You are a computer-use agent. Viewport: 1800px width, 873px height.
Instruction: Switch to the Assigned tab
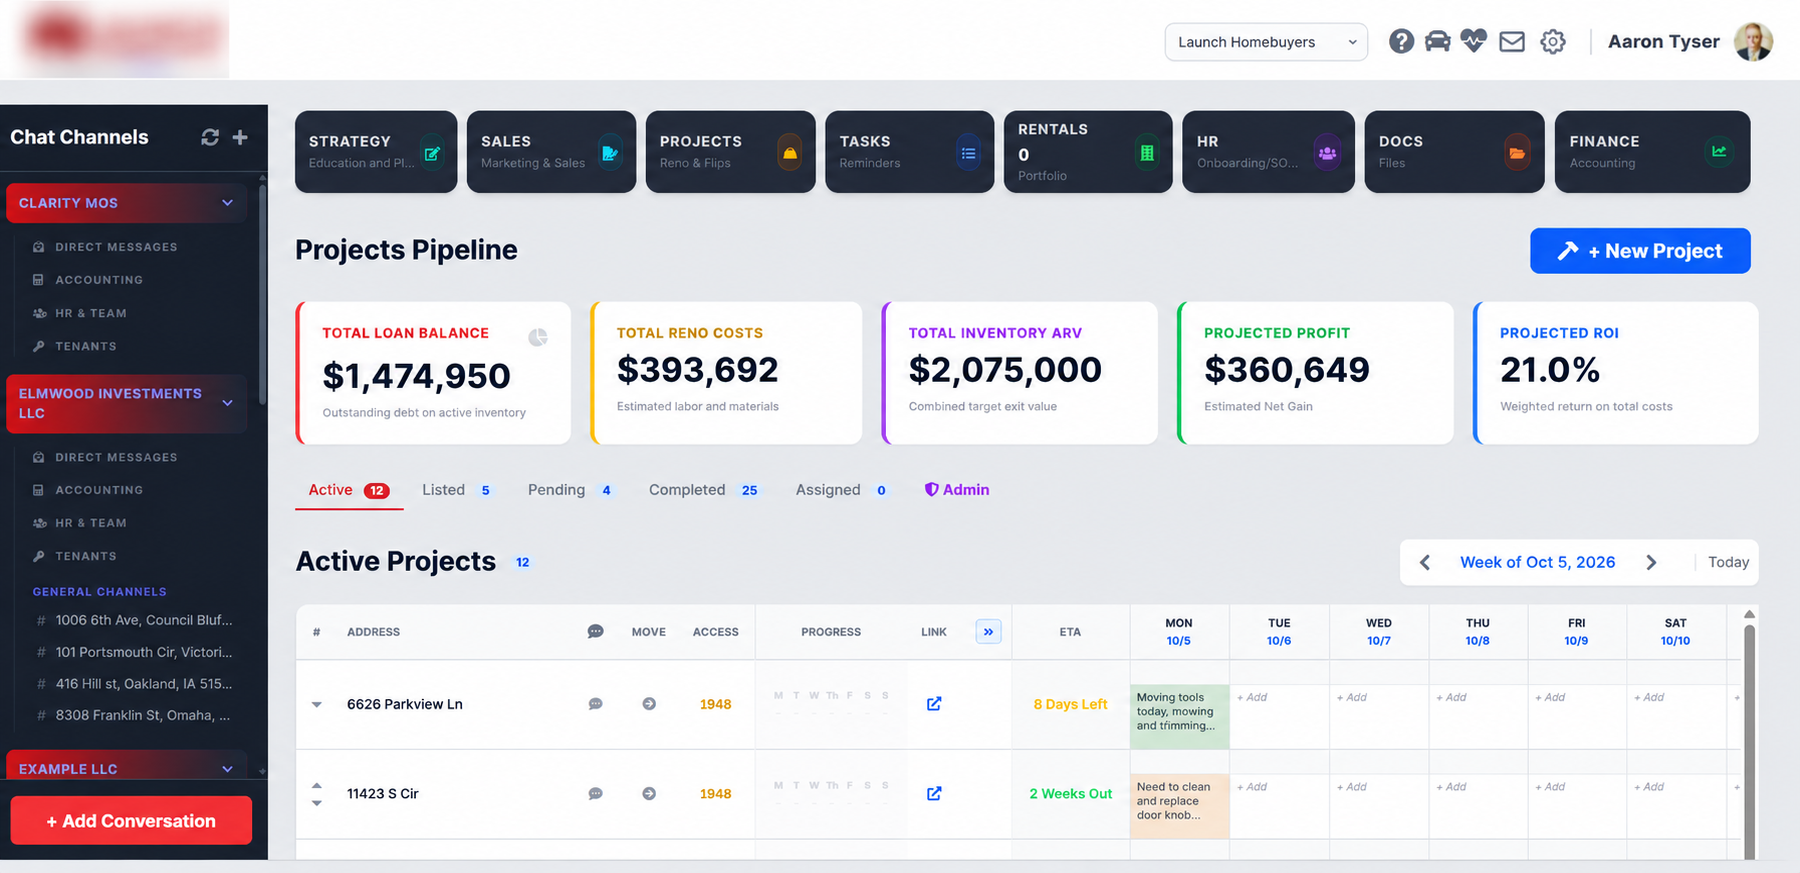pyautogui.click(x=841, y=490)
